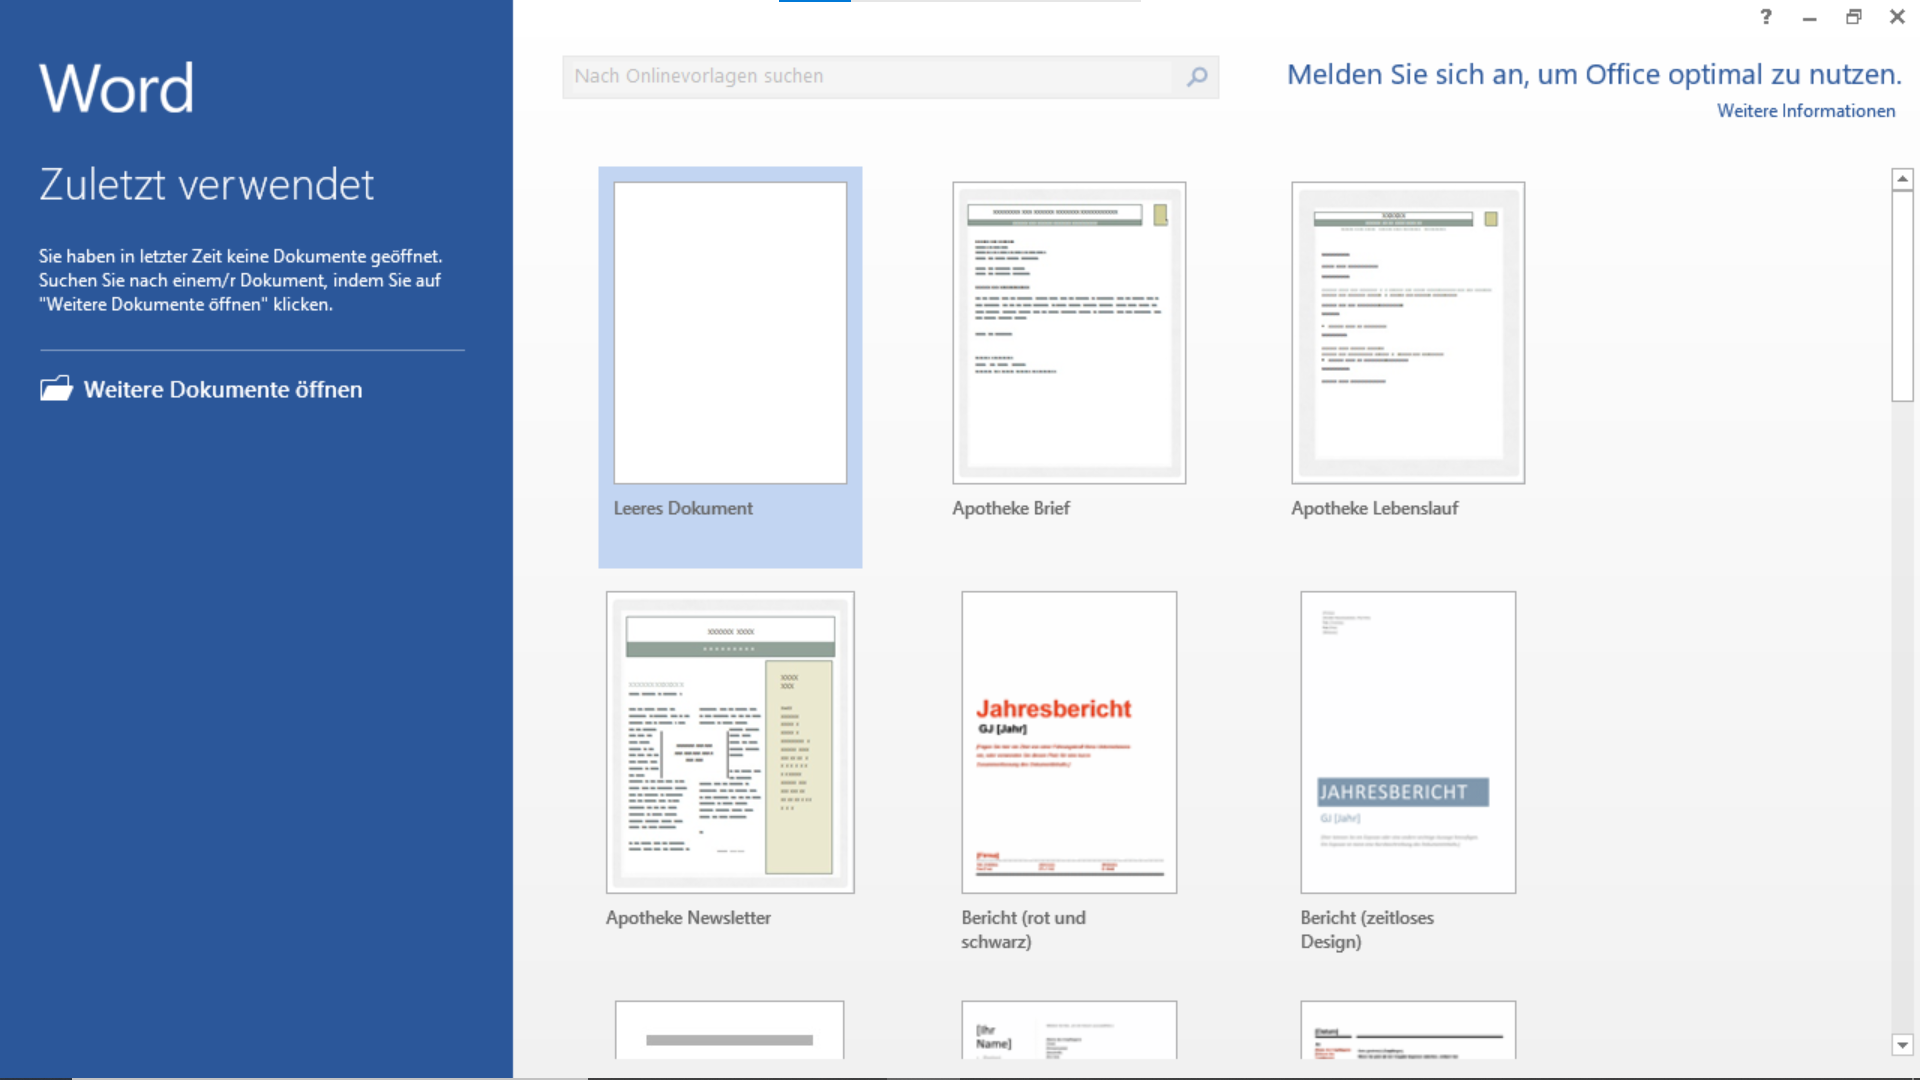
Task: Click the search magnifier icon
Action: click(x=1197, y=77)
